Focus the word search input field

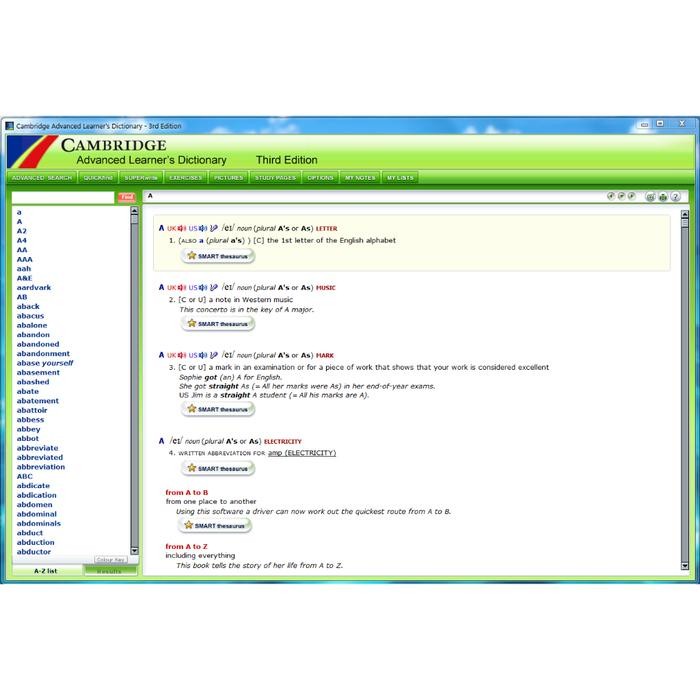(63, 197)
